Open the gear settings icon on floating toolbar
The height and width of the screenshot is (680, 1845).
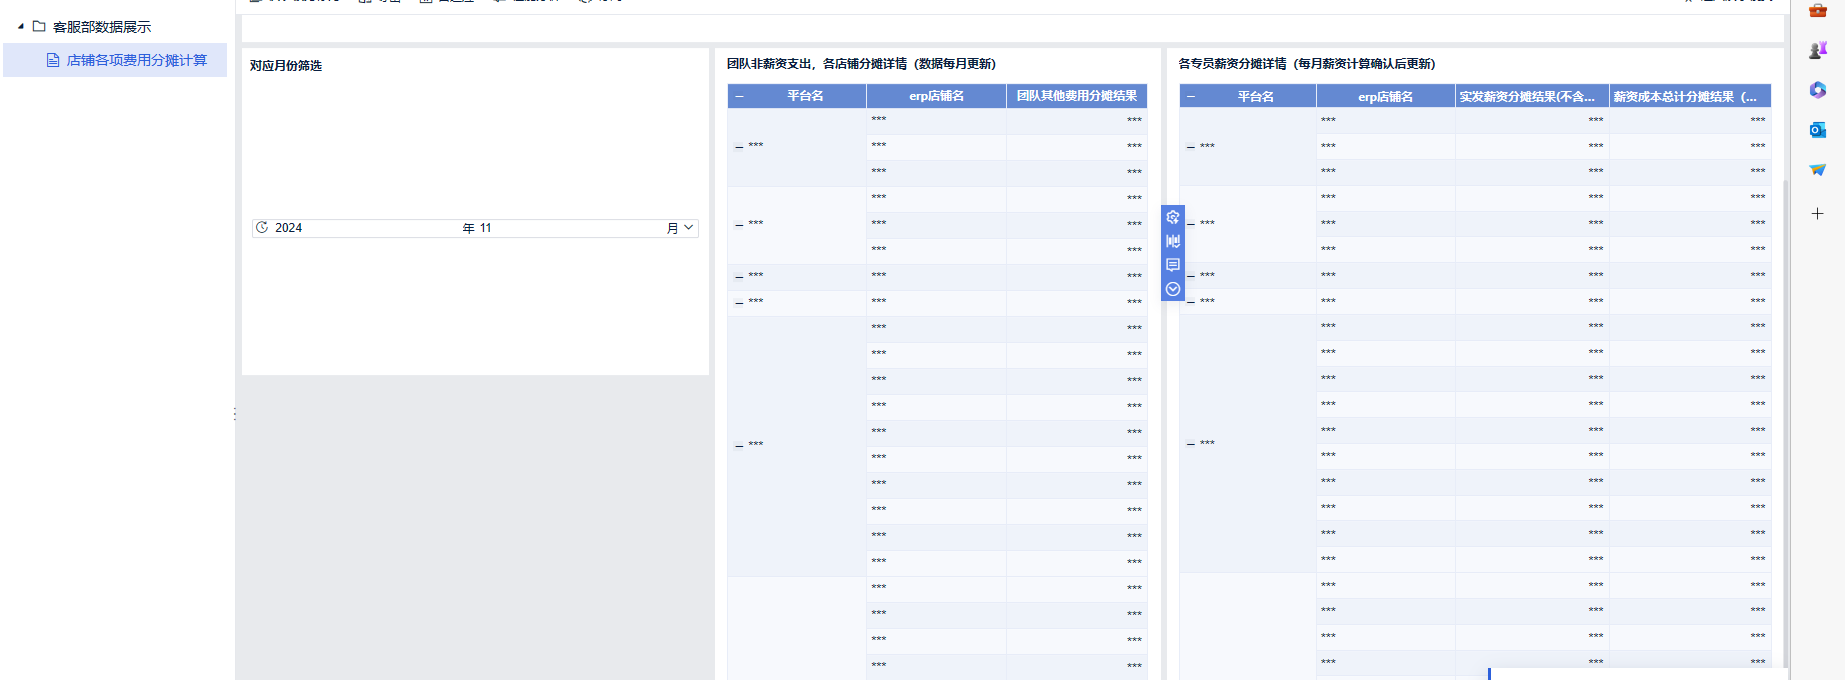(x=1173, y=217)
